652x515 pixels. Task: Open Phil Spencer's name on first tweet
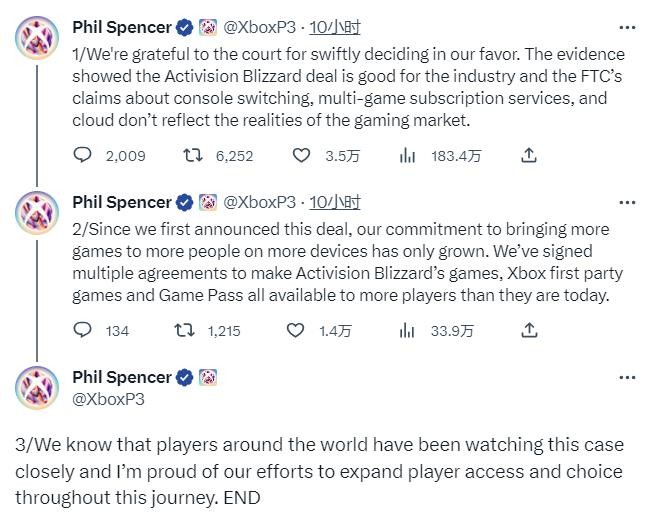122,27
